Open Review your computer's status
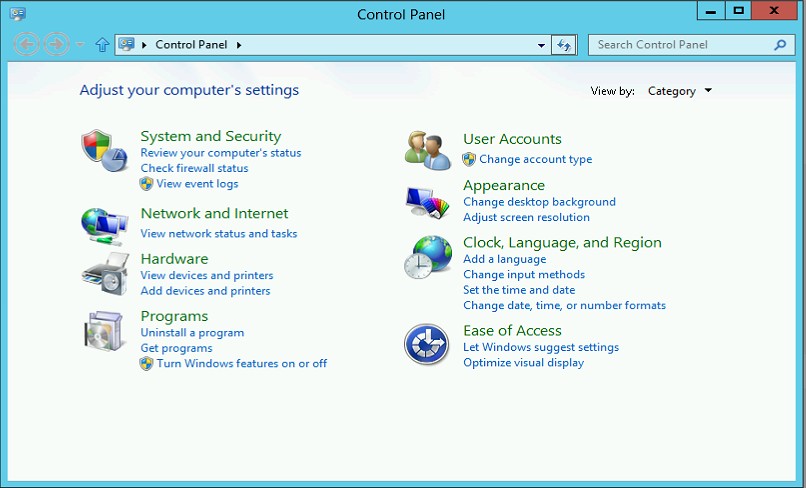The image size is (806, 488). point(221,153)
